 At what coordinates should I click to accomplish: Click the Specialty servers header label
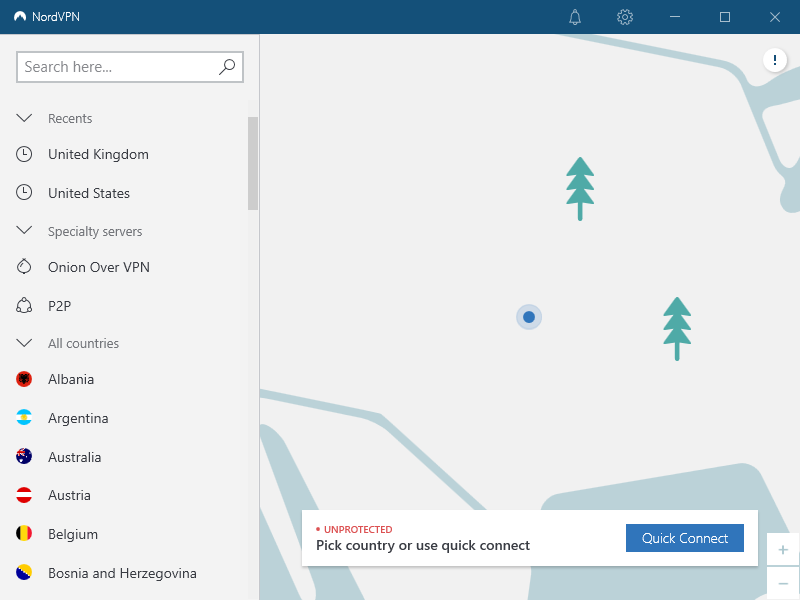[95, 231]
